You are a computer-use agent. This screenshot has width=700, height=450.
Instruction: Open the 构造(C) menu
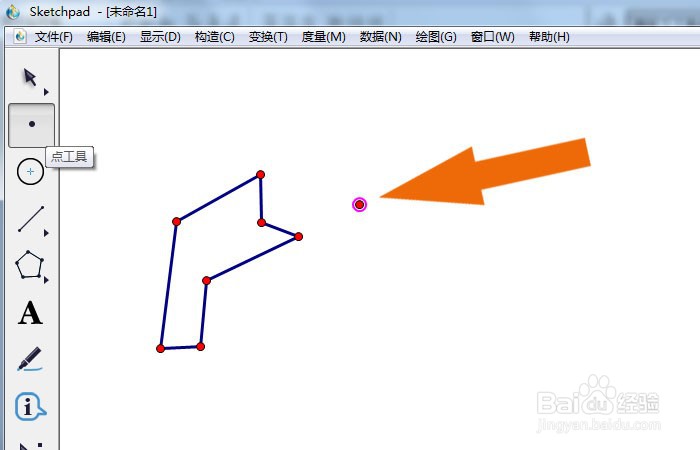215,37
